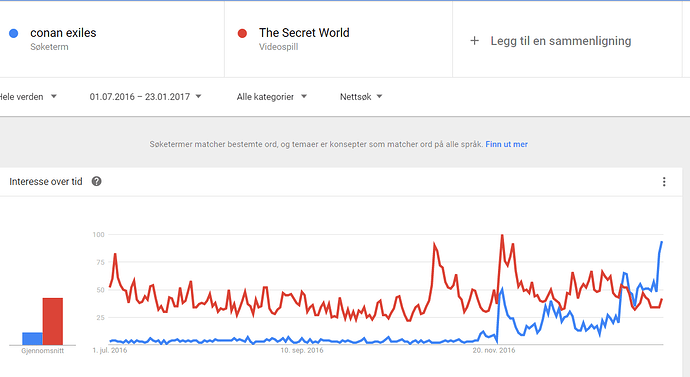
Task: Edit The Secret World comparison term
Action: tap(304, 33)
